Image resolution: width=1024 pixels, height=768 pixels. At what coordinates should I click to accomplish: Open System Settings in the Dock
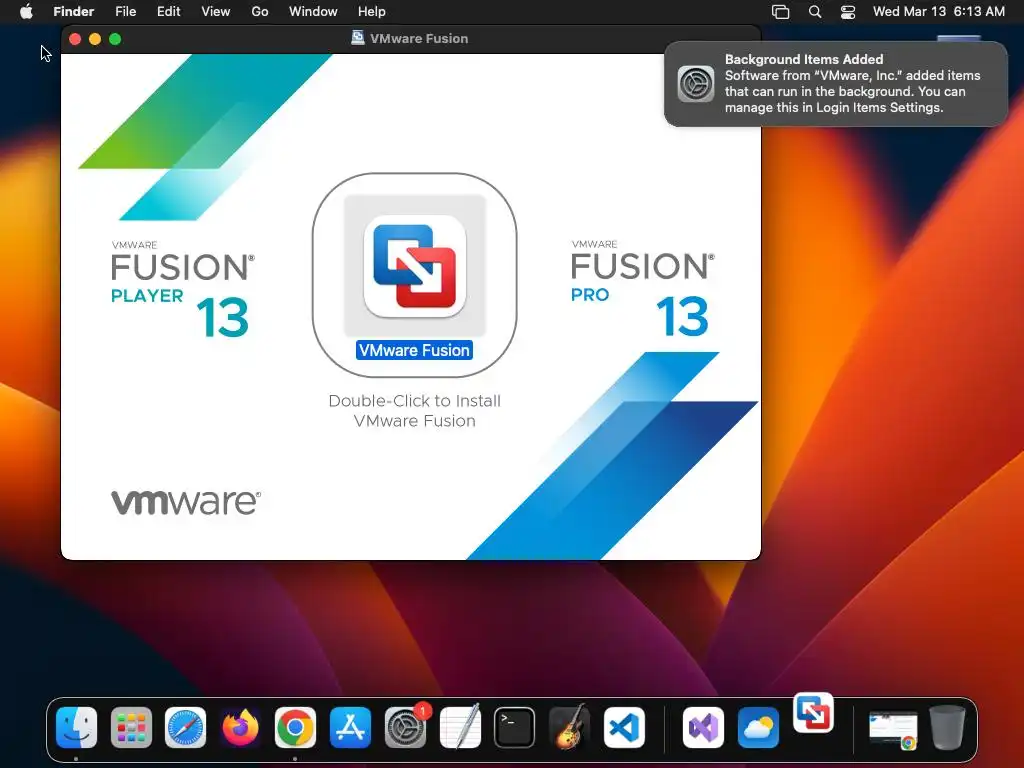(405, 727)
